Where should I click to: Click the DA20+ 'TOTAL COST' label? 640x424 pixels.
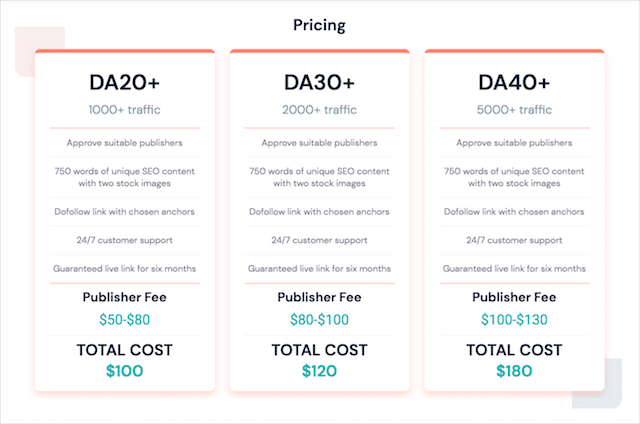124,350
